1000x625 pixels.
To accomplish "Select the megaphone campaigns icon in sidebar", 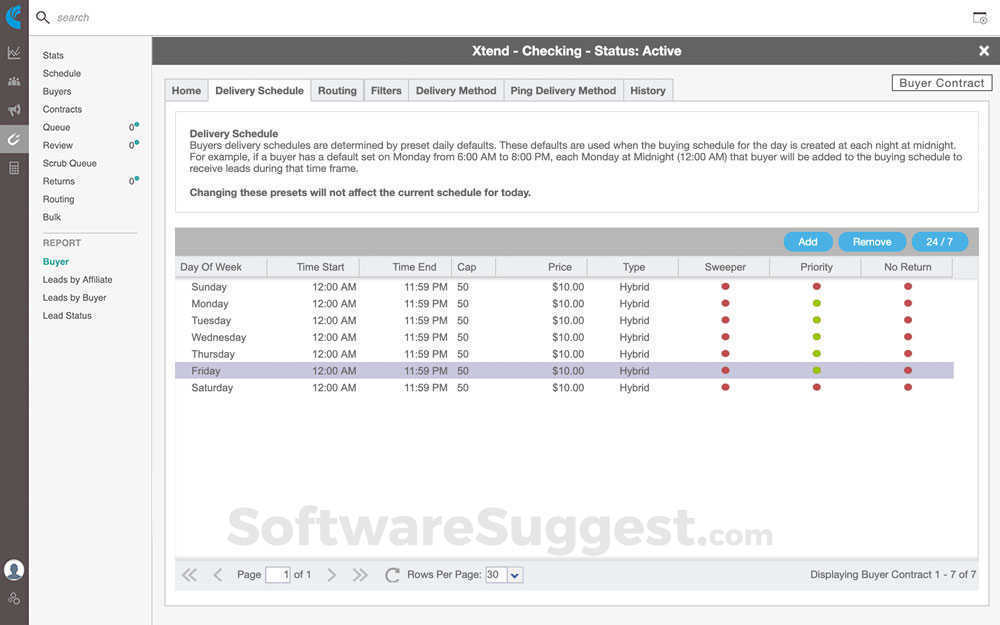I will 14,111.
